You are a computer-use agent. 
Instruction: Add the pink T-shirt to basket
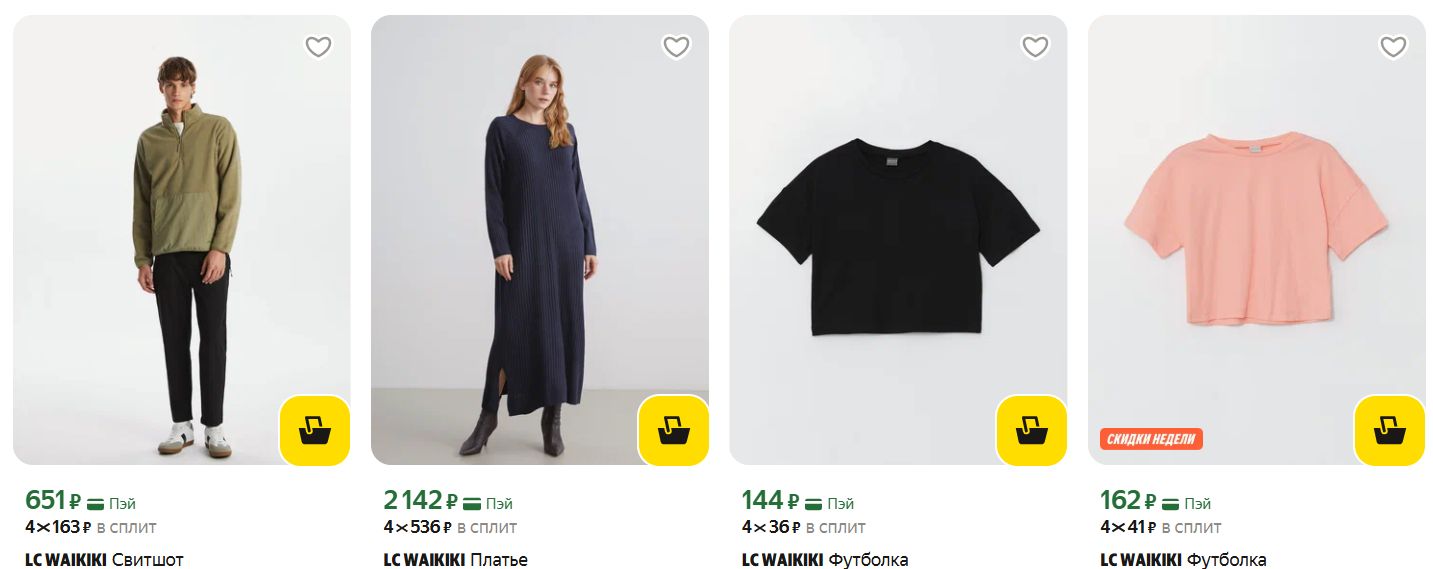tap(1389, 431)
